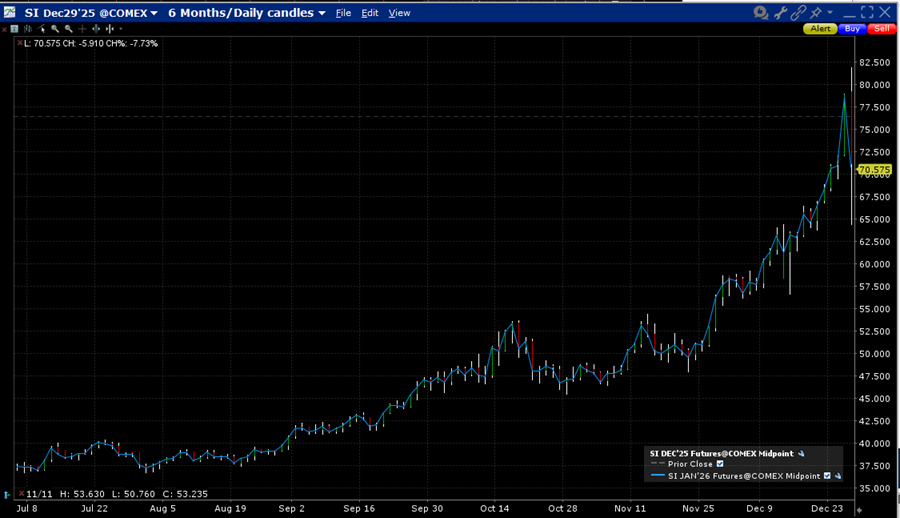Click the red Sell button

click(882, 29)
